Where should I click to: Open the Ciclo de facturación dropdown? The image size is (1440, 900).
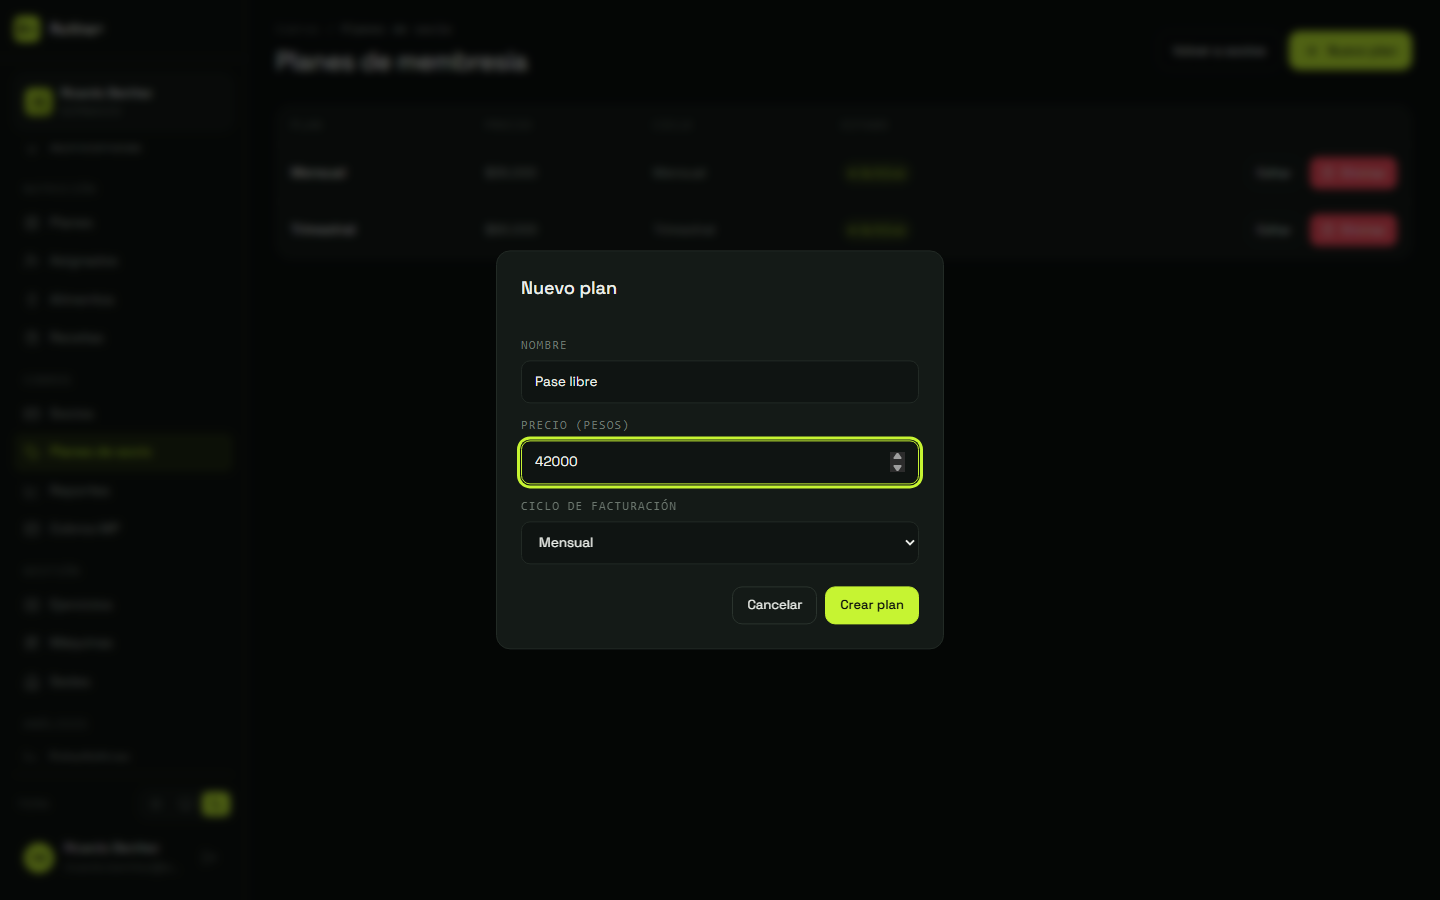(x=719, y=543)
